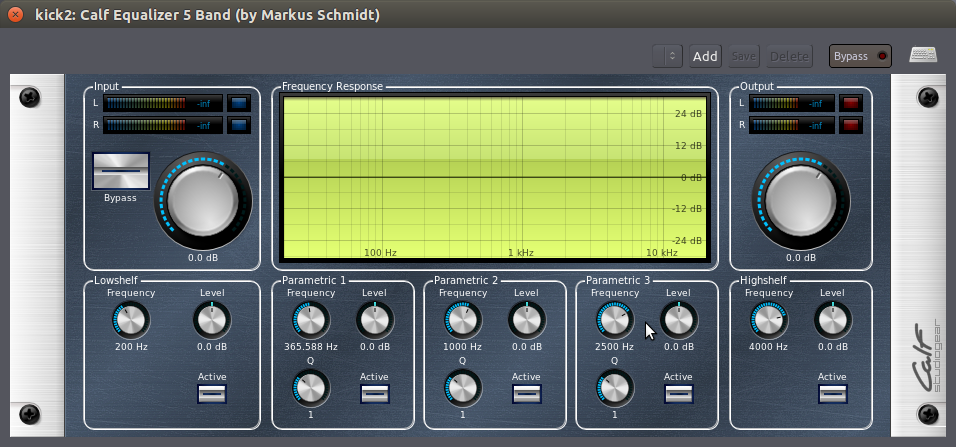Close the Calf Equalizer window

(x=15, y=15)
